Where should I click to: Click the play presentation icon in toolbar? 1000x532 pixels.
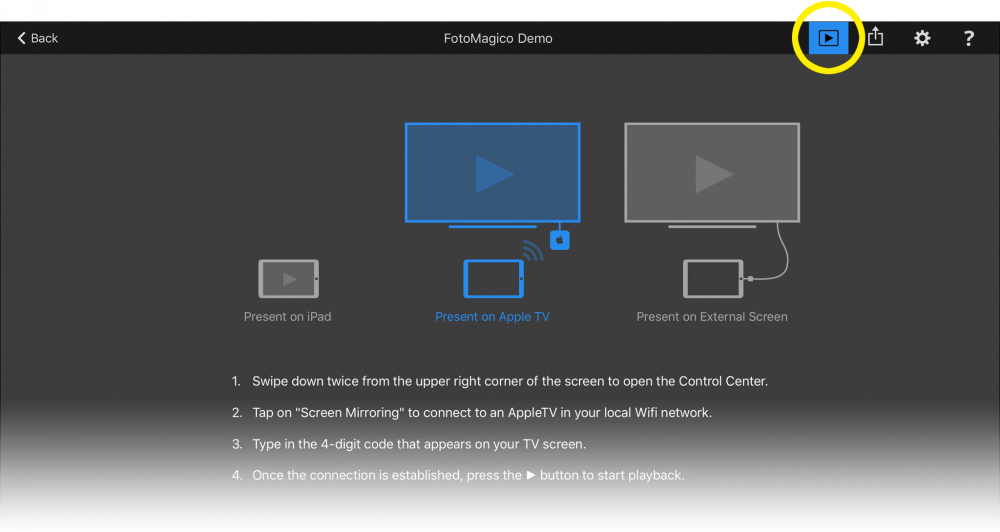click(x=828, y=38)
